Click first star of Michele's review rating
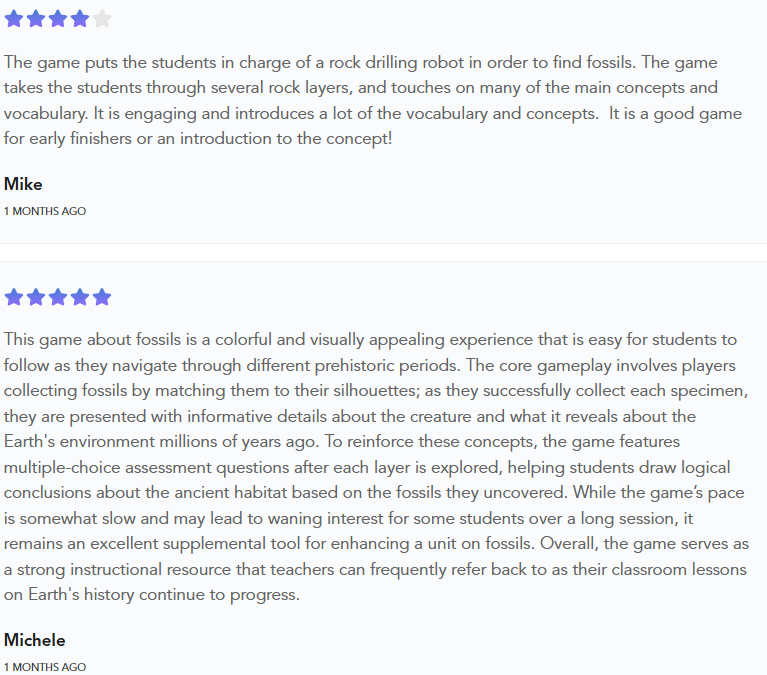 [14, 297]
